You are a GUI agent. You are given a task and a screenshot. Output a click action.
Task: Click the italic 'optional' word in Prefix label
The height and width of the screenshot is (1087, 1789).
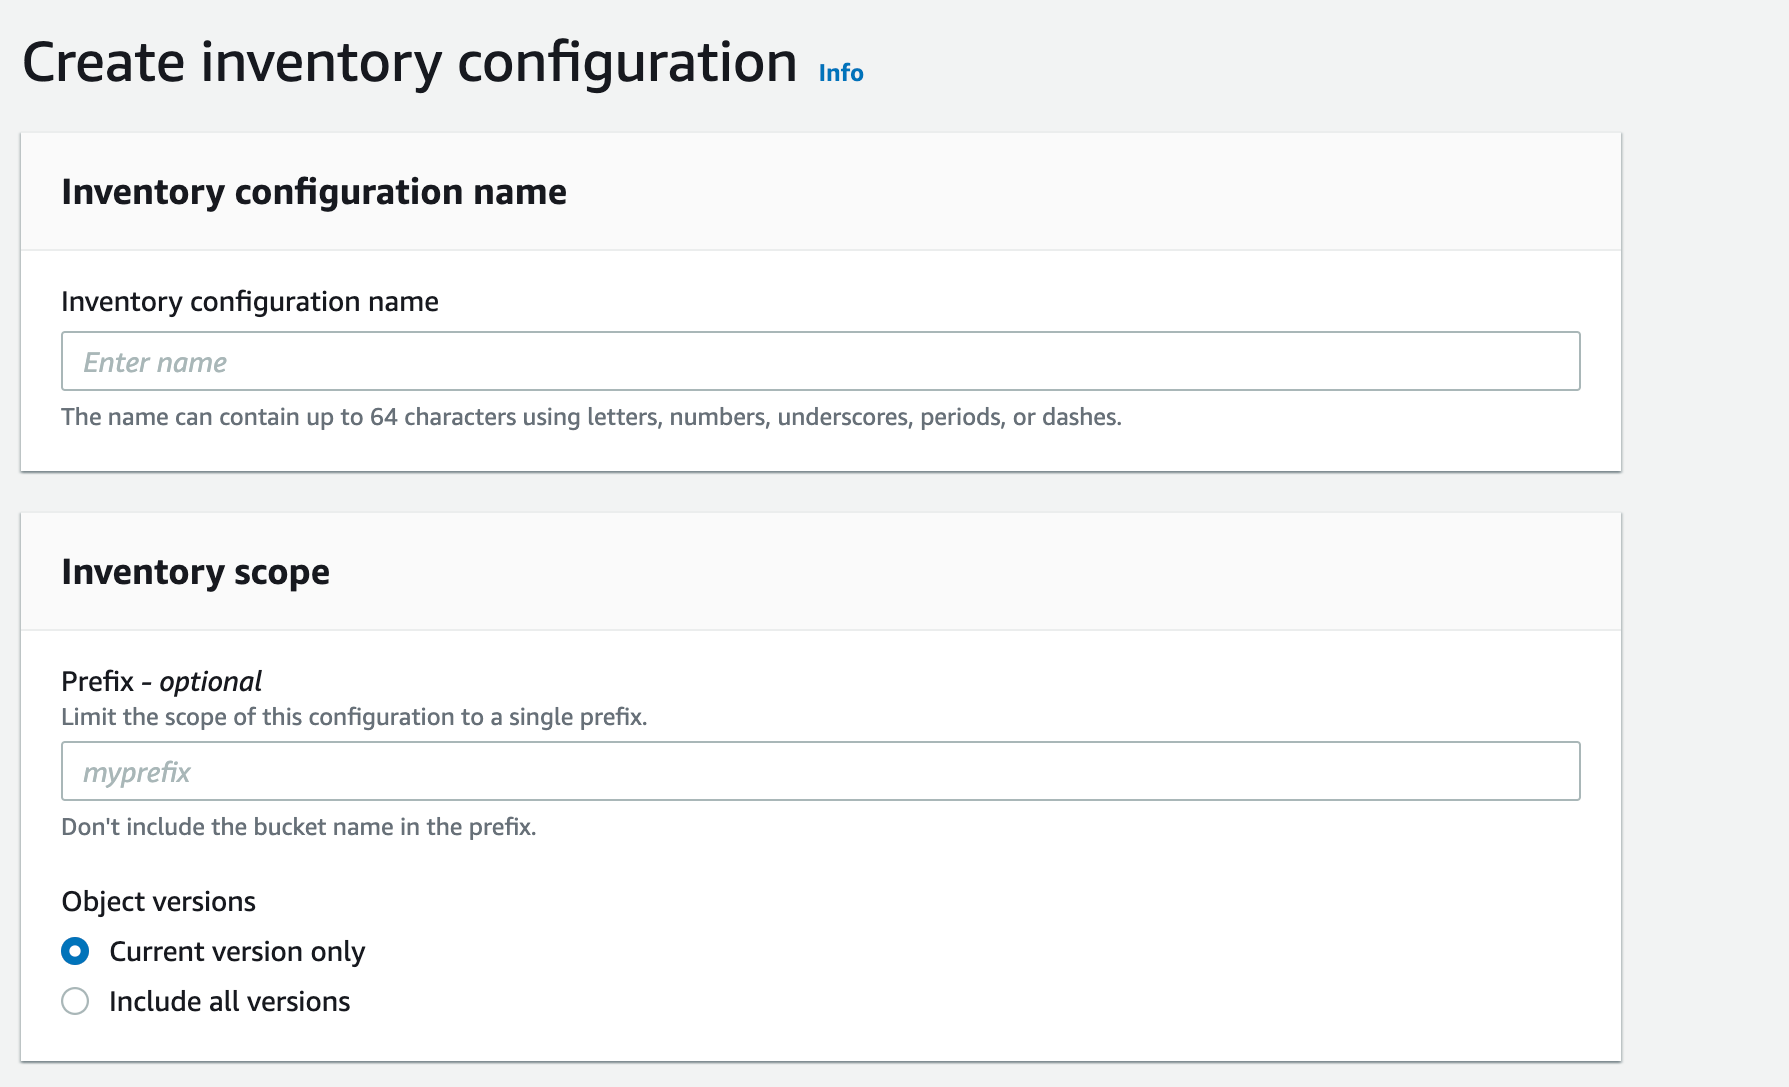[210, 681]
